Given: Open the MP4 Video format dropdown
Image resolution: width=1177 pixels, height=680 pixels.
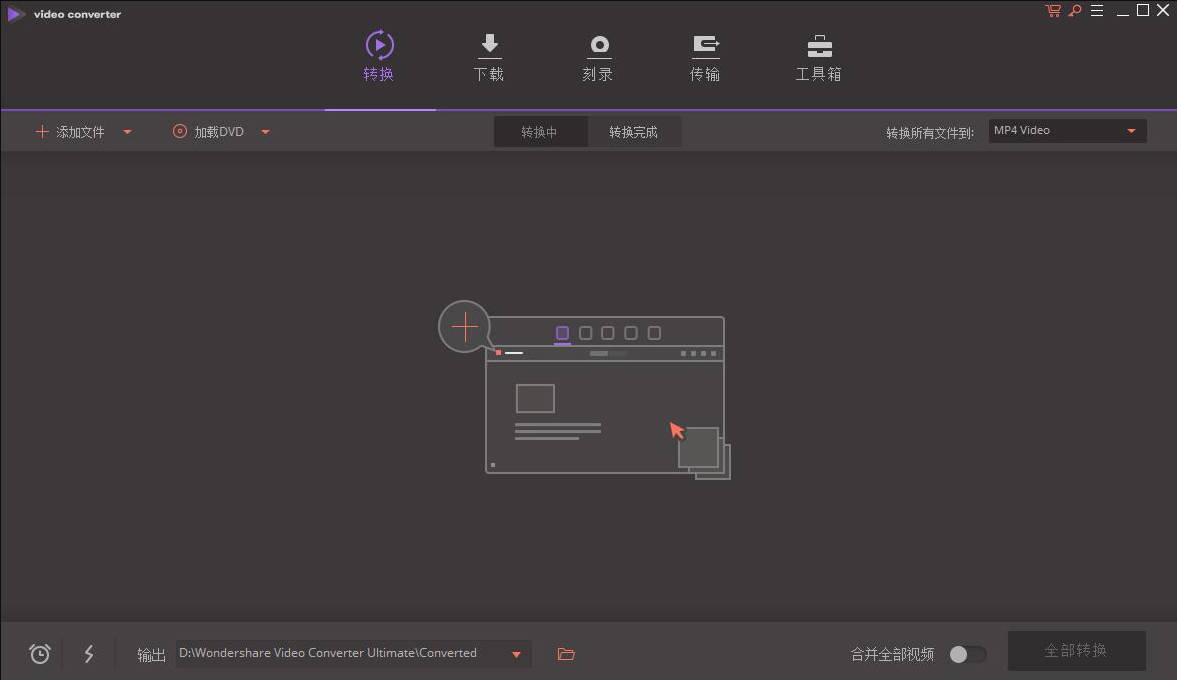Looking at the screenshot, I should point(1066,130).
